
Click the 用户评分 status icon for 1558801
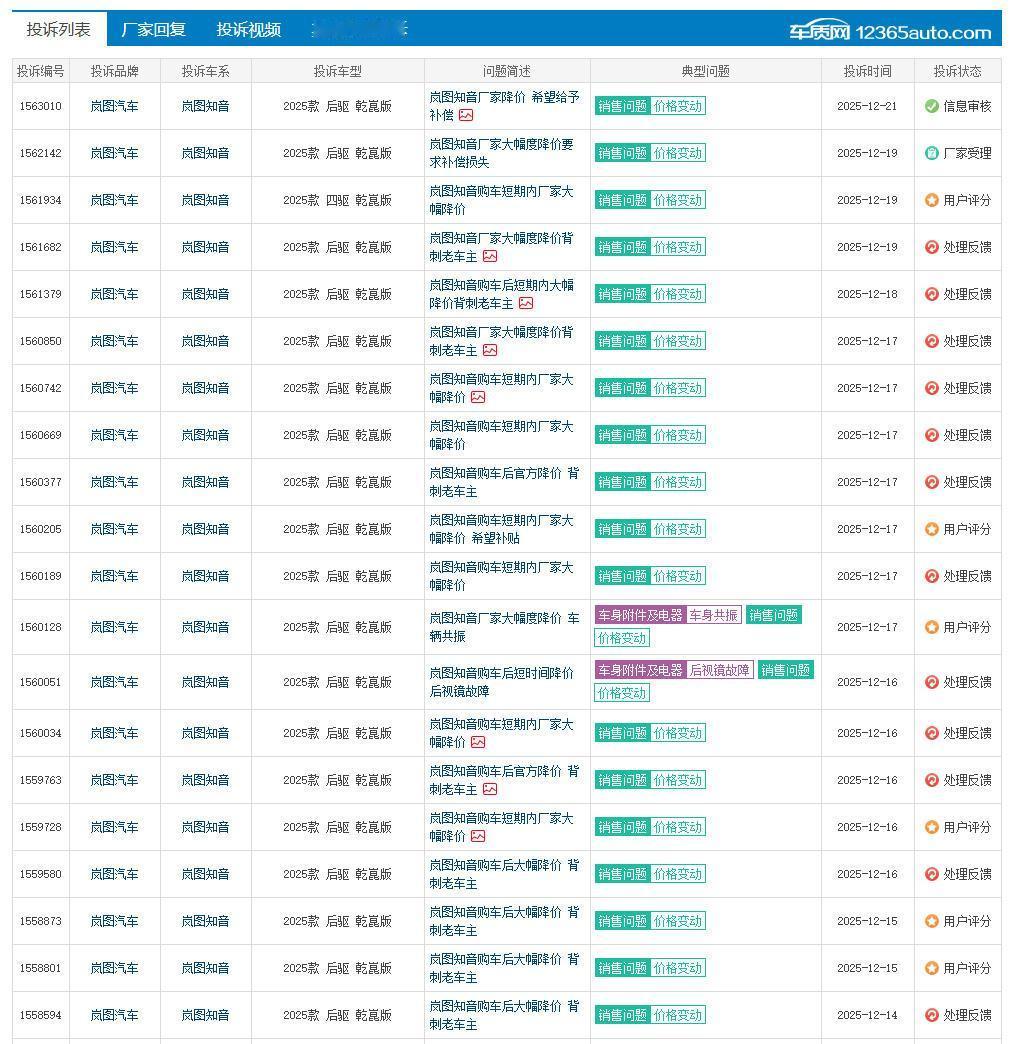[x=931, y=968]
